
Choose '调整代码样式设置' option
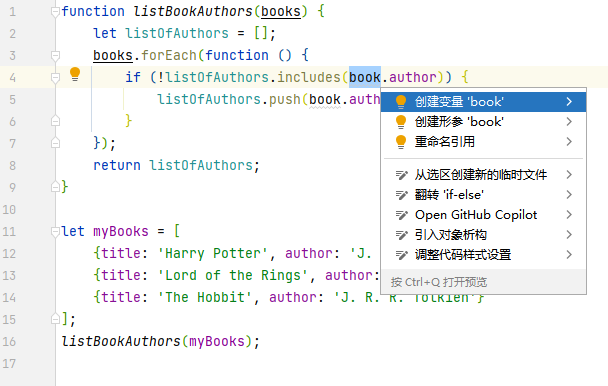pos(483,255)
